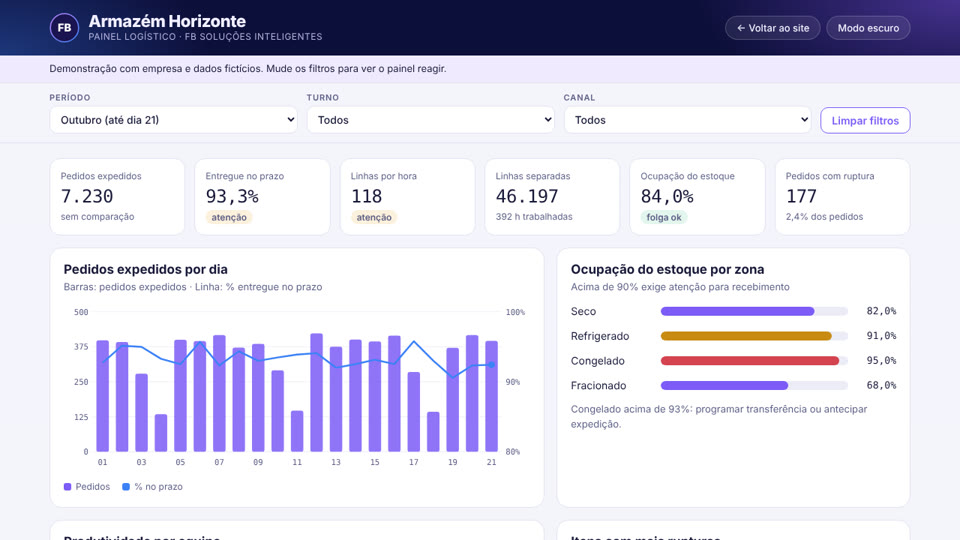The height and width of the screenshot is (540, 960).
Task: Click the folga ok badge
Action: 664,217
